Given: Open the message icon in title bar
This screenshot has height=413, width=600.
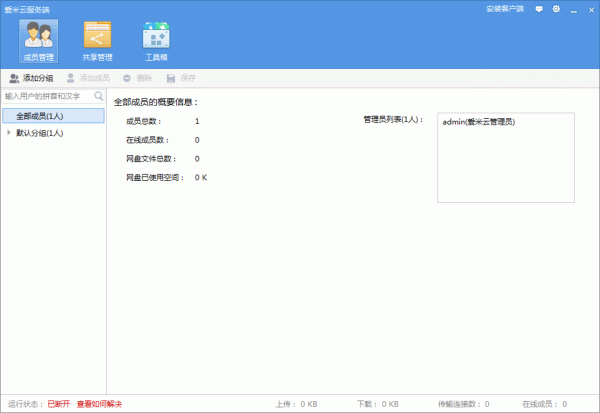Looking at the screenshot, I should 540,8.
